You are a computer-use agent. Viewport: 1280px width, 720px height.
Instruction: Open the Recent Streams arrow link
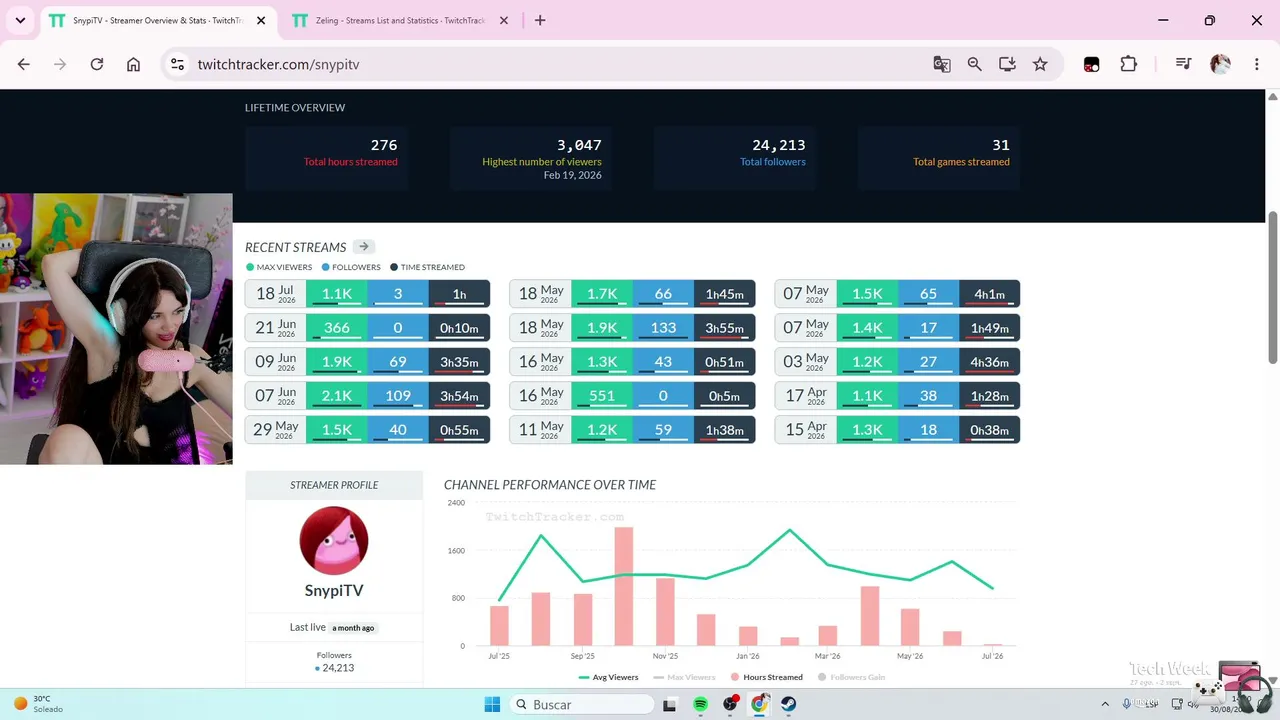(x=364, y=247)
